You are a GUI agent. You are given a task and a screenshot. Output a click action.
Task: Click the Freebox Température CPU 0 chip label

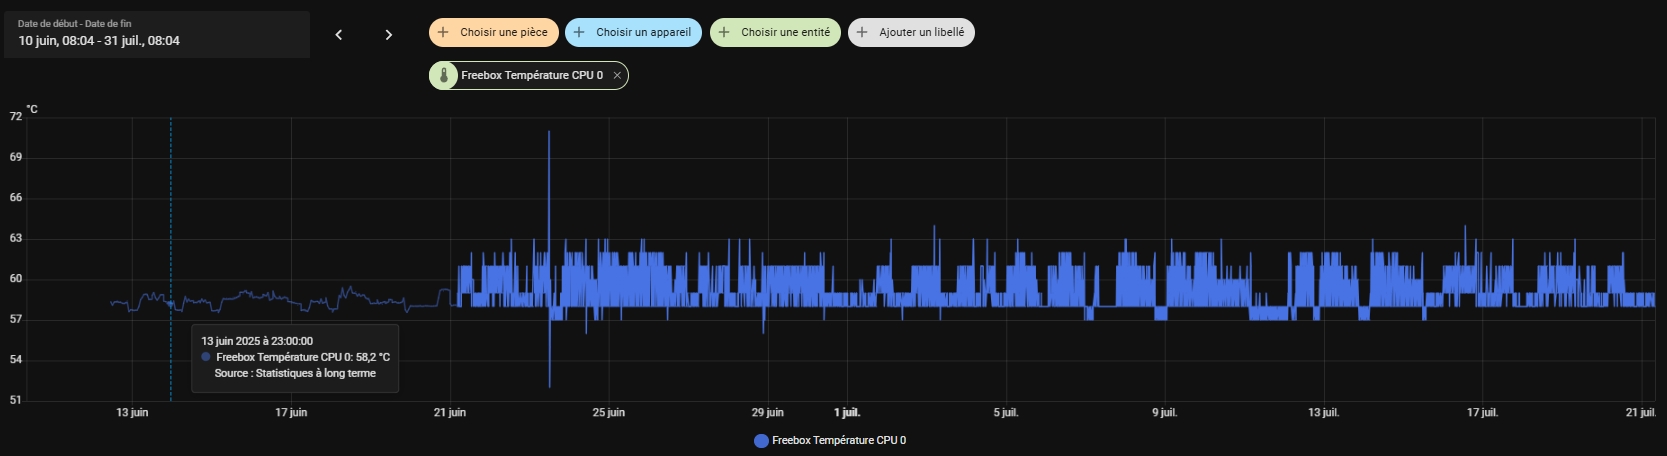pyautogui.click(x=532, y=75)
